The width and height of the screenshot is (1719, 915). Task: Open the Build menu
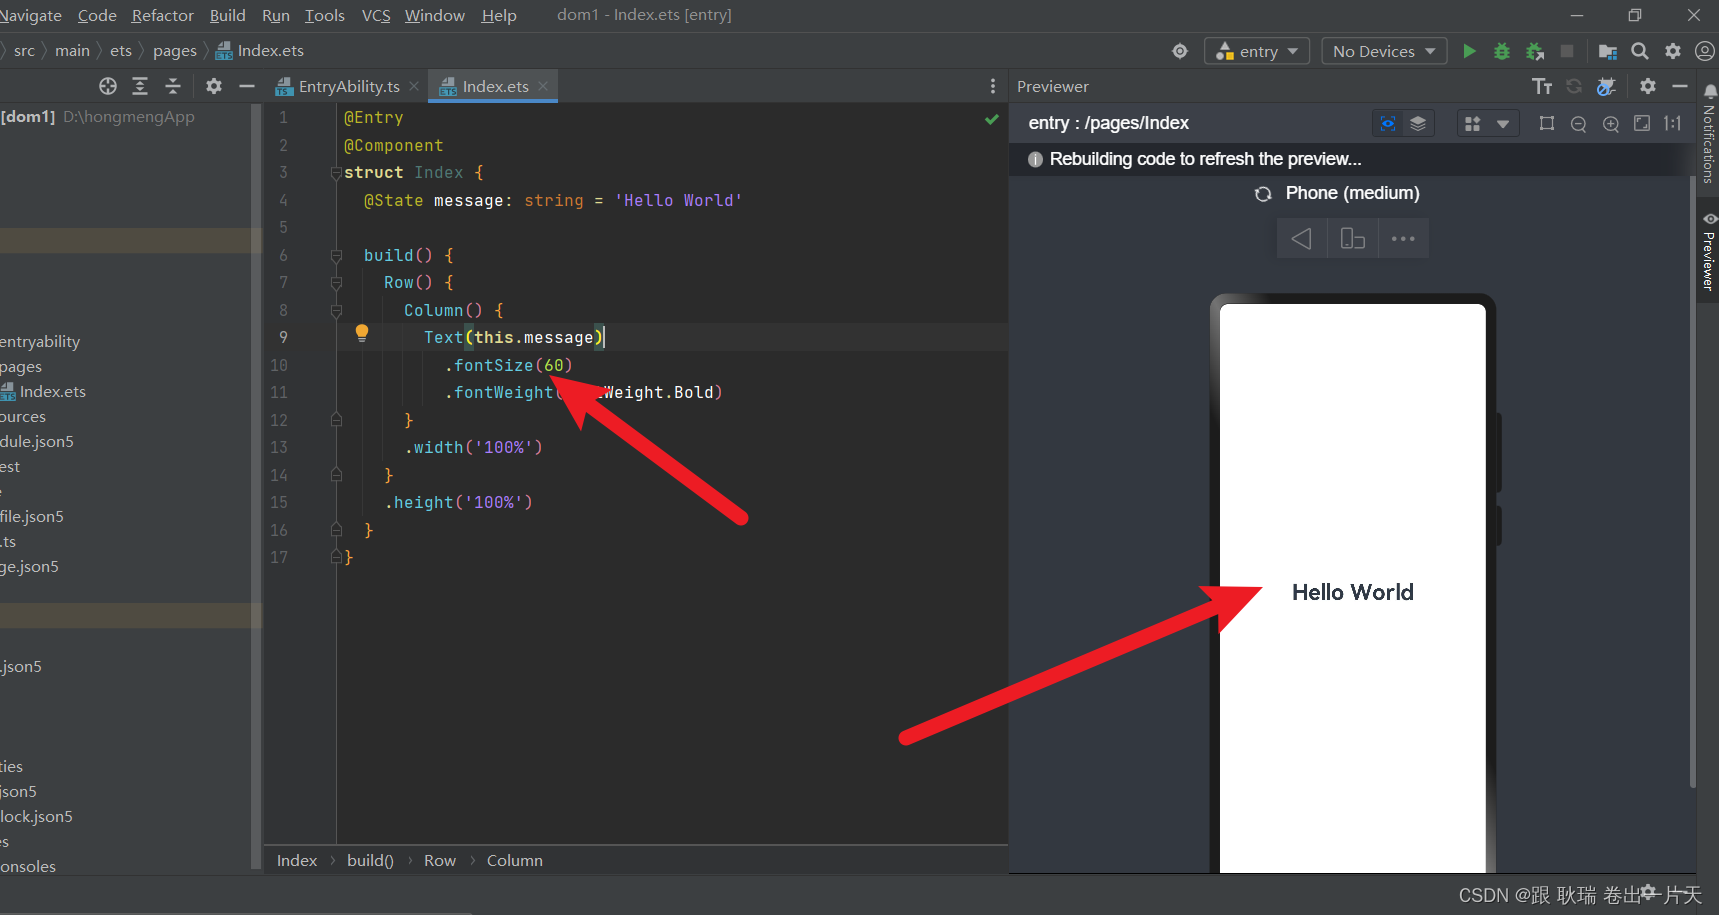tap(227, 15)
